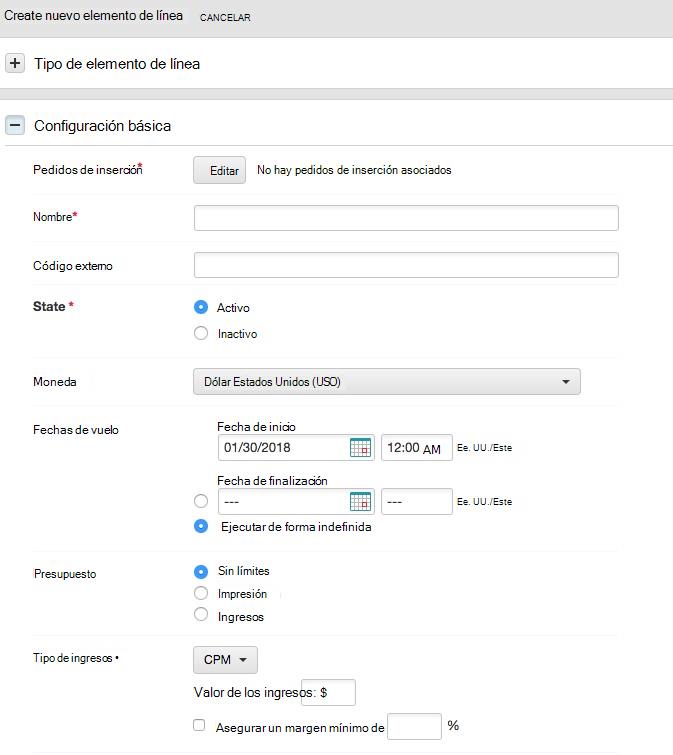Click the 'Tipo de ingresos' label

73,658
